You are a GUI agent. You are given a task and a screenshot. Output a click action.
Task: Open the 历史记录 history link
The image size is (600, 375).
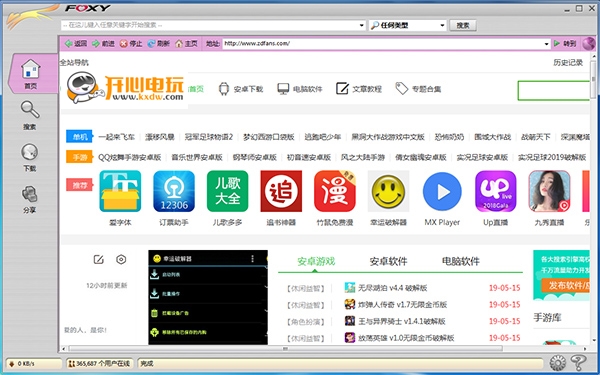click(568, 62)
